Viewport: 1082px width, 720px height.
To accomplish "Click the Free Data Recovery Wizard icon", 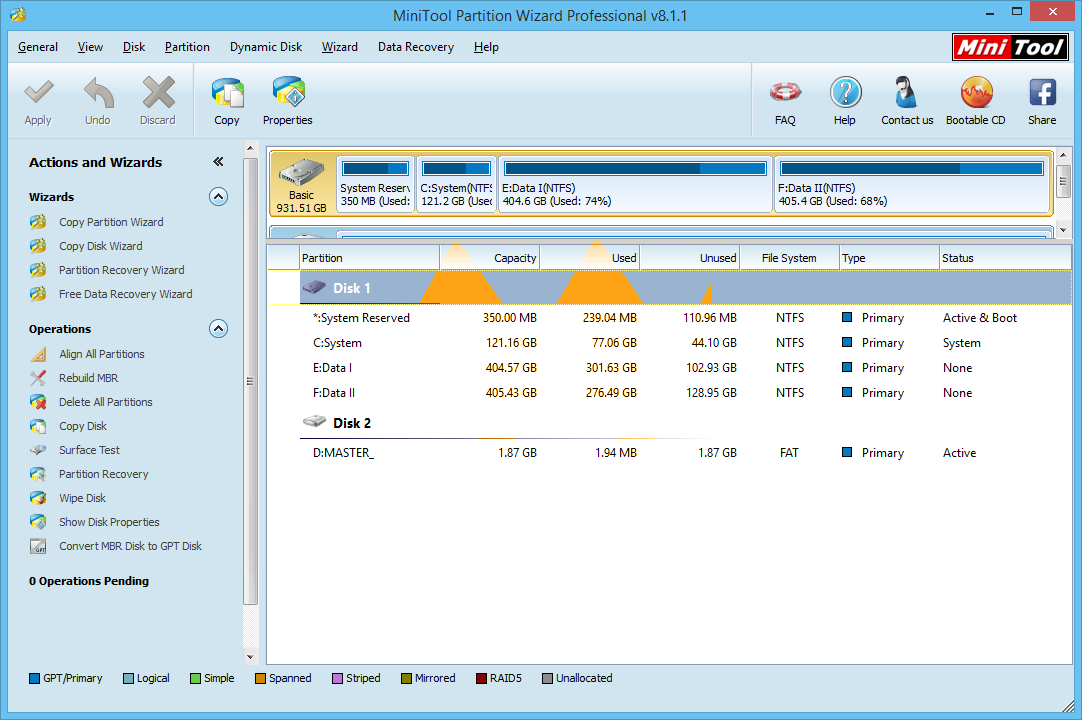I will (38, 294).
